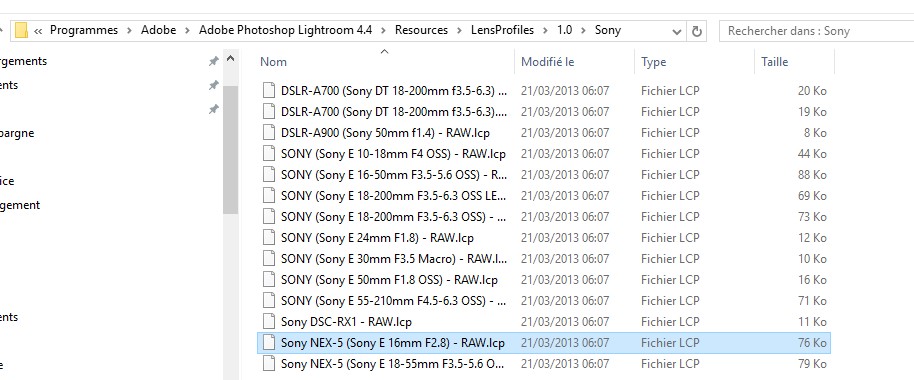Go to the Resources breadcrumb
914x380 pixels.
tap(421, 30)
